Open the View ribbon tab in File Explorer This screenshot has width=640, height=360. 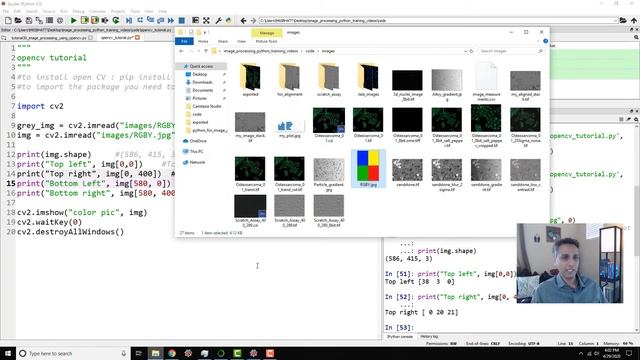click(x=242, y=41)
